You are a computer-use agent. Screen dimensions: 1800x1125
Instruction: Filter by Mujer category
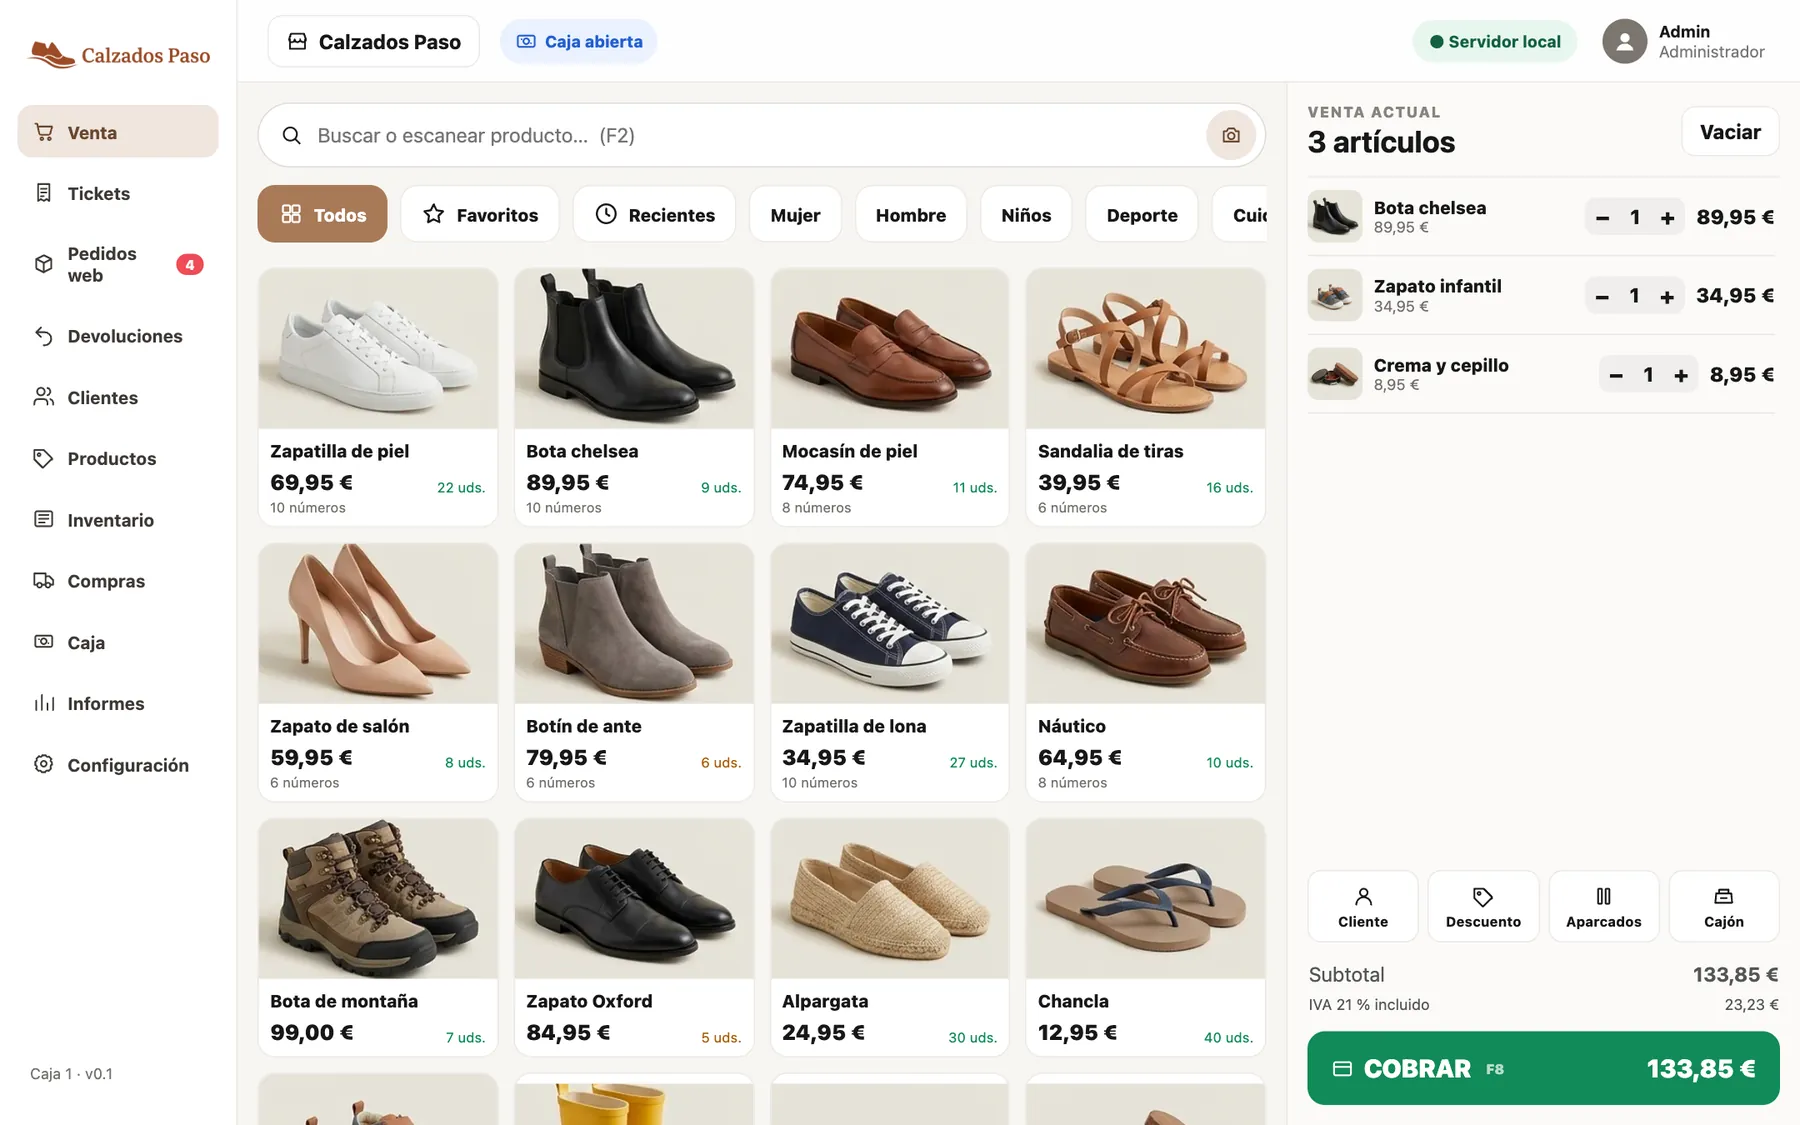click(795, 214)
